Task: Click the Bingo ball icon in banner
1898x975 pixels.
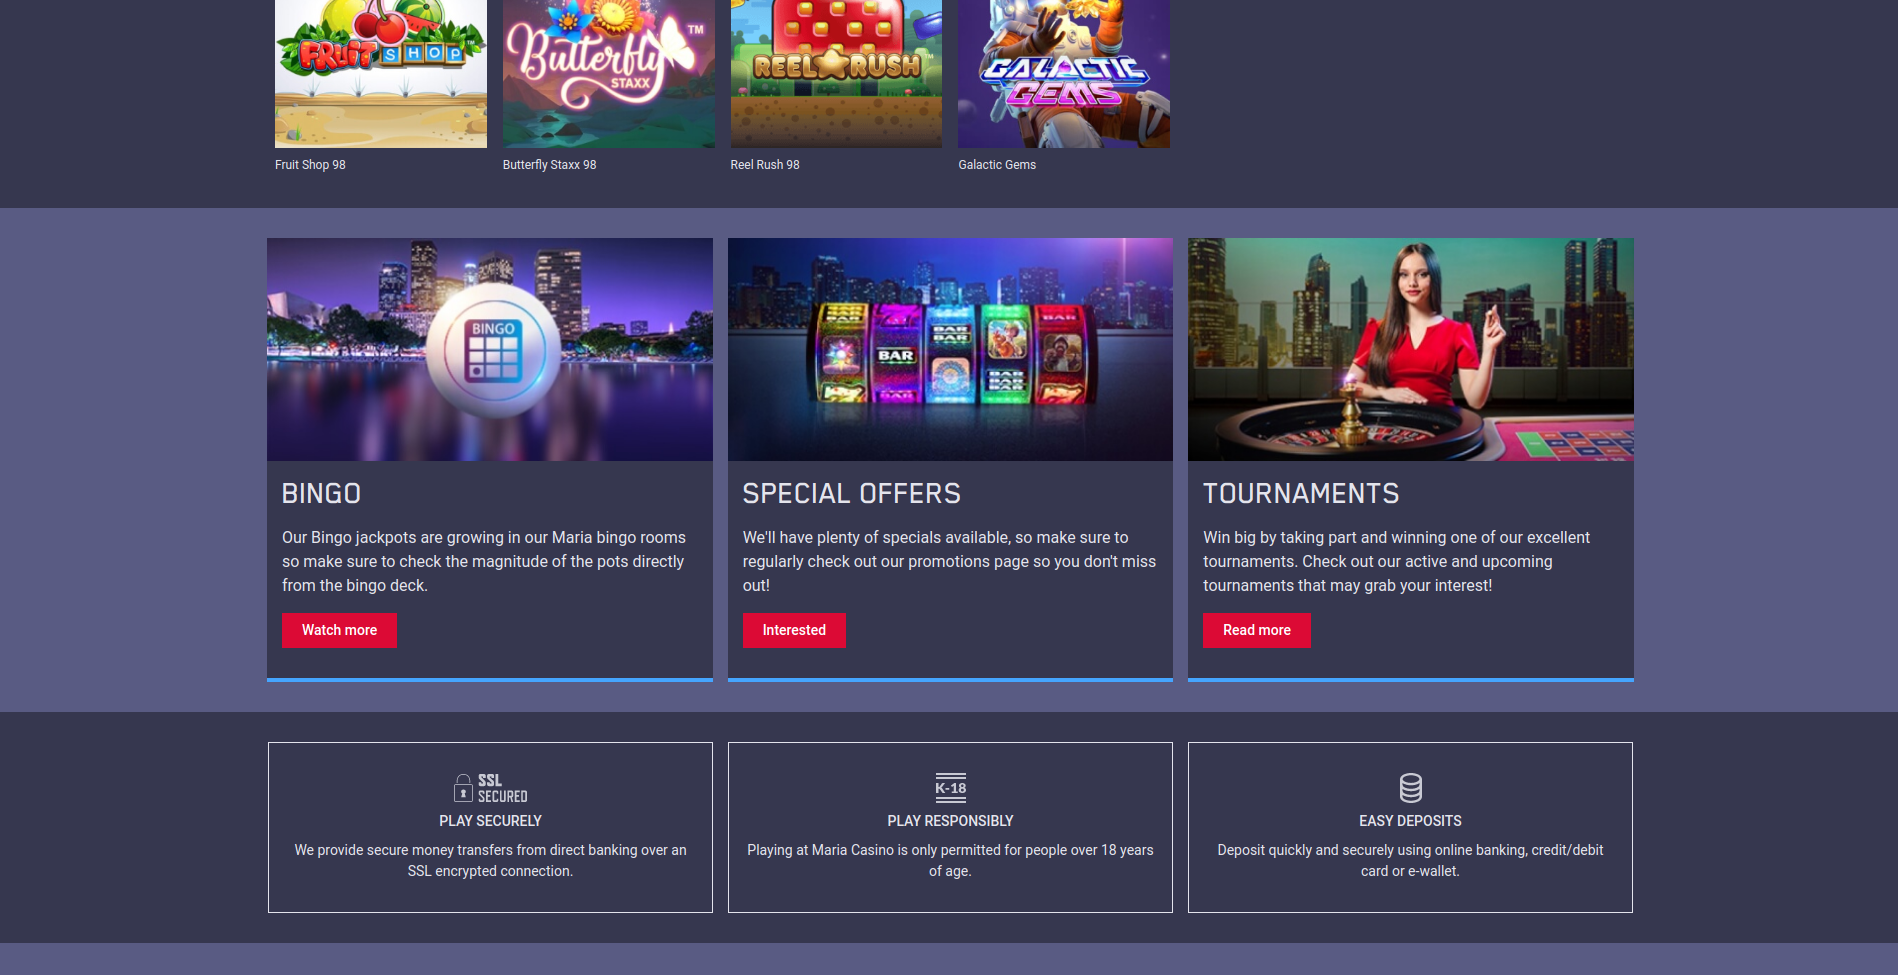Action: click(x=493, y=350)
